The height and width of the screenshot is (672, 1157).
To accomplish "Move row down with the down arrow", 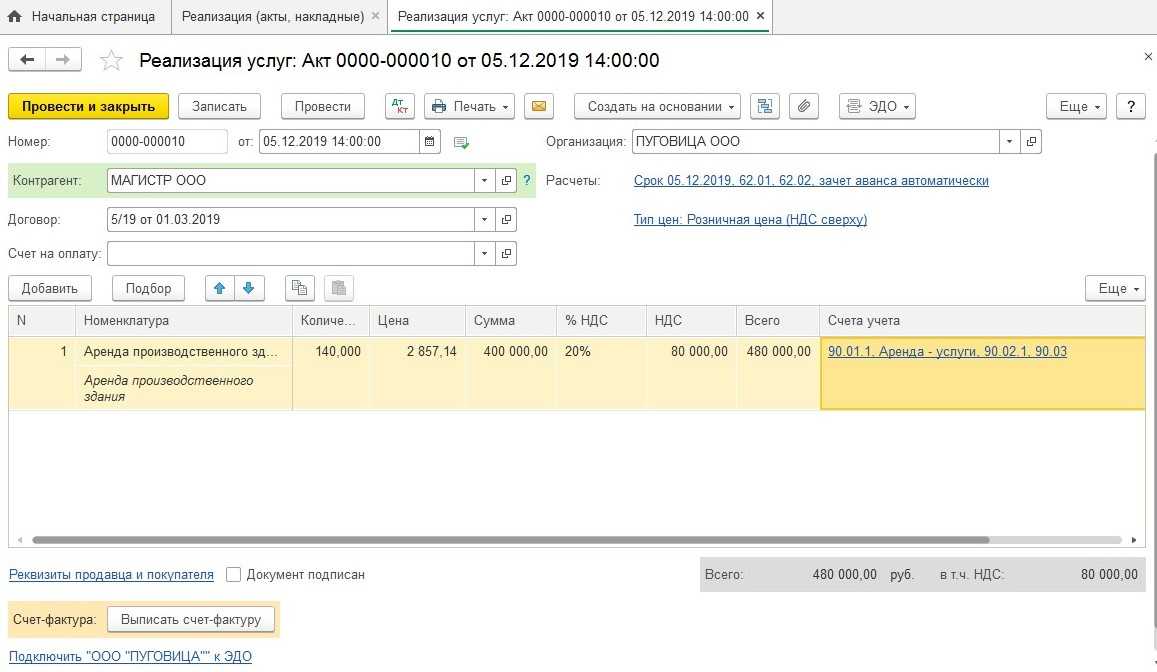I will click(x=248, y=288).
